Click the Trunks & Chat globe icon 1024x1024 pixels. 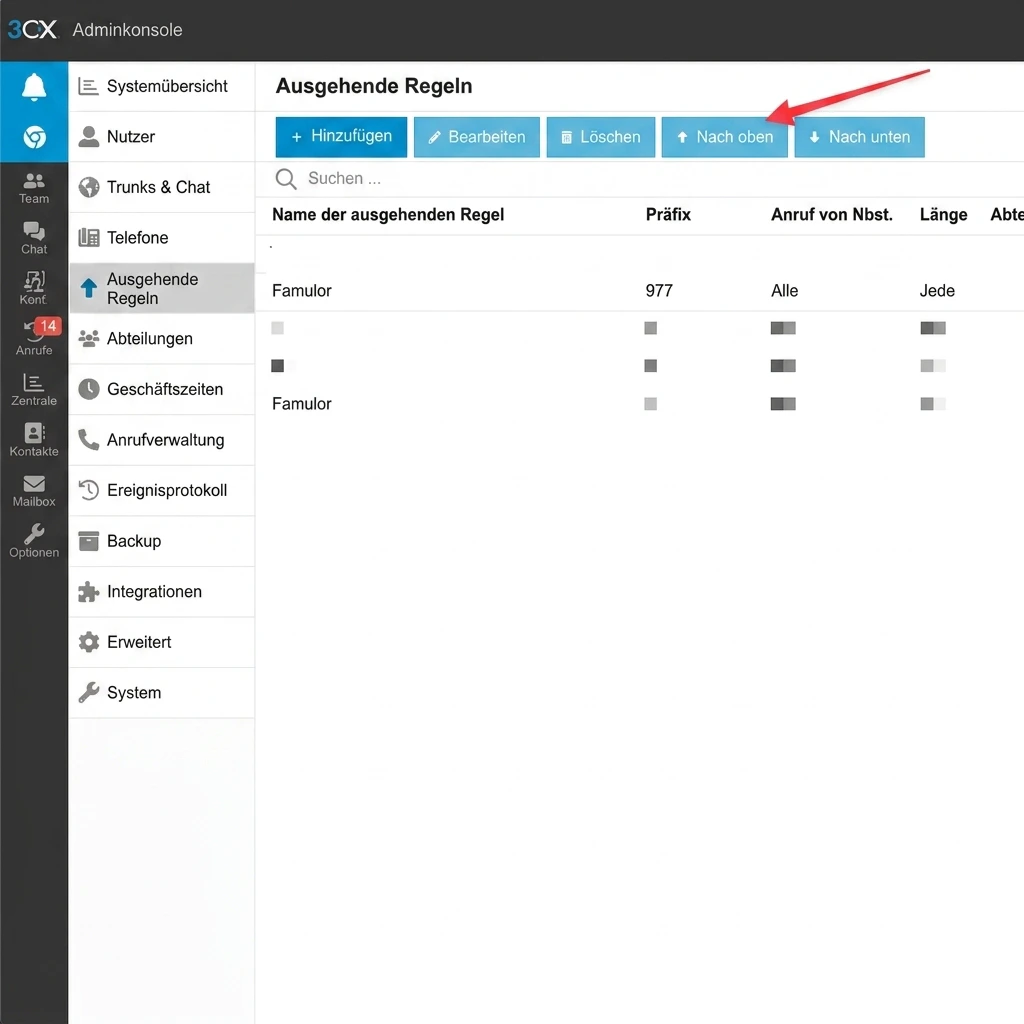click(x=88, y=187)
